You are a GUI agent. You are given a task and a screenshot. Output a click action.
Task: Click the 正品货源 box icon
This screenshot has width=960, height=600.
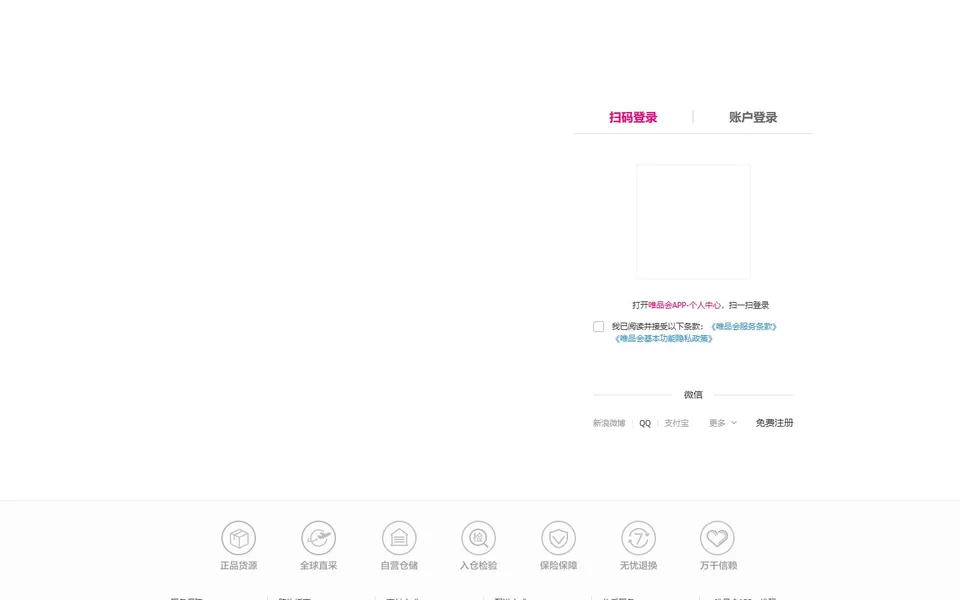(239, 538)
